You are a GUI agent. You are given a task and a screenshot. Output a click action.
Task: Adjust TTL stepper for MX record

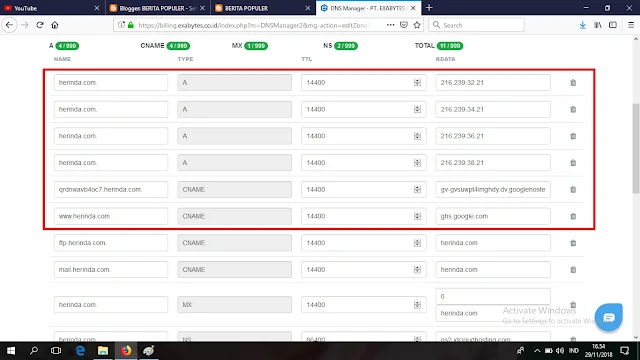pos(417,305)
